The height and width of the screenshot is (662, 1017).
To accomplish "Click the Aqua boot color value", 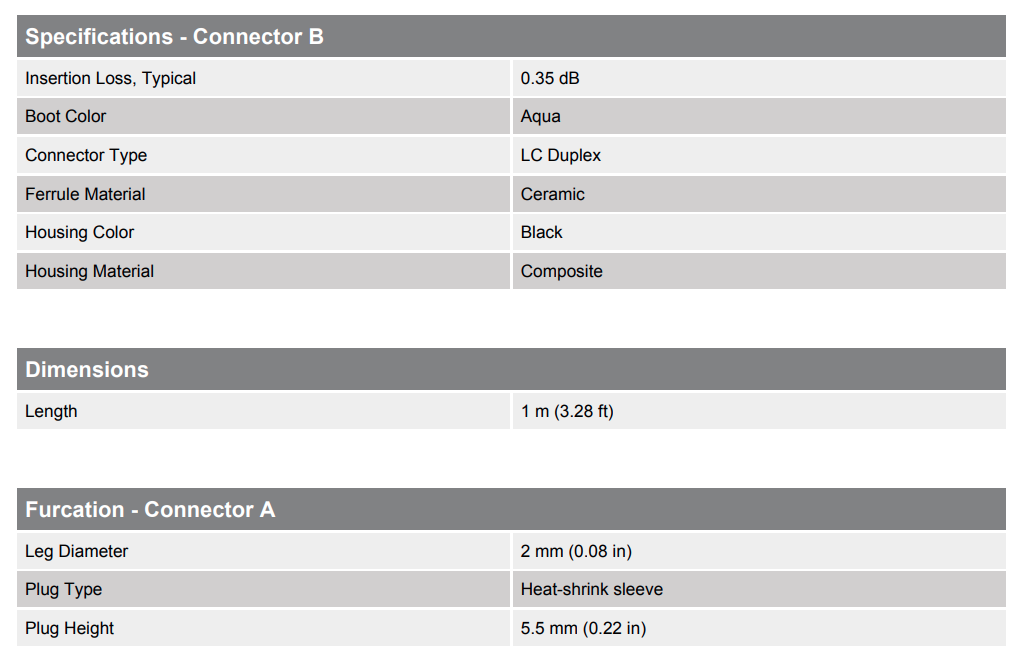I will pos(541,117).
